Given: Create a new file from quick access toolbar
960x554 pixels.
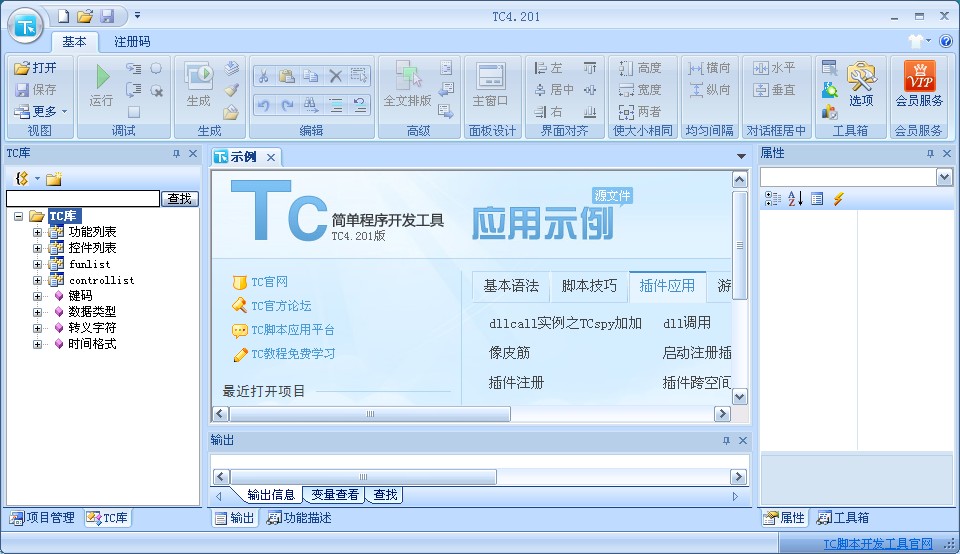Looking at the screenshot, I should tap(63, 16).
